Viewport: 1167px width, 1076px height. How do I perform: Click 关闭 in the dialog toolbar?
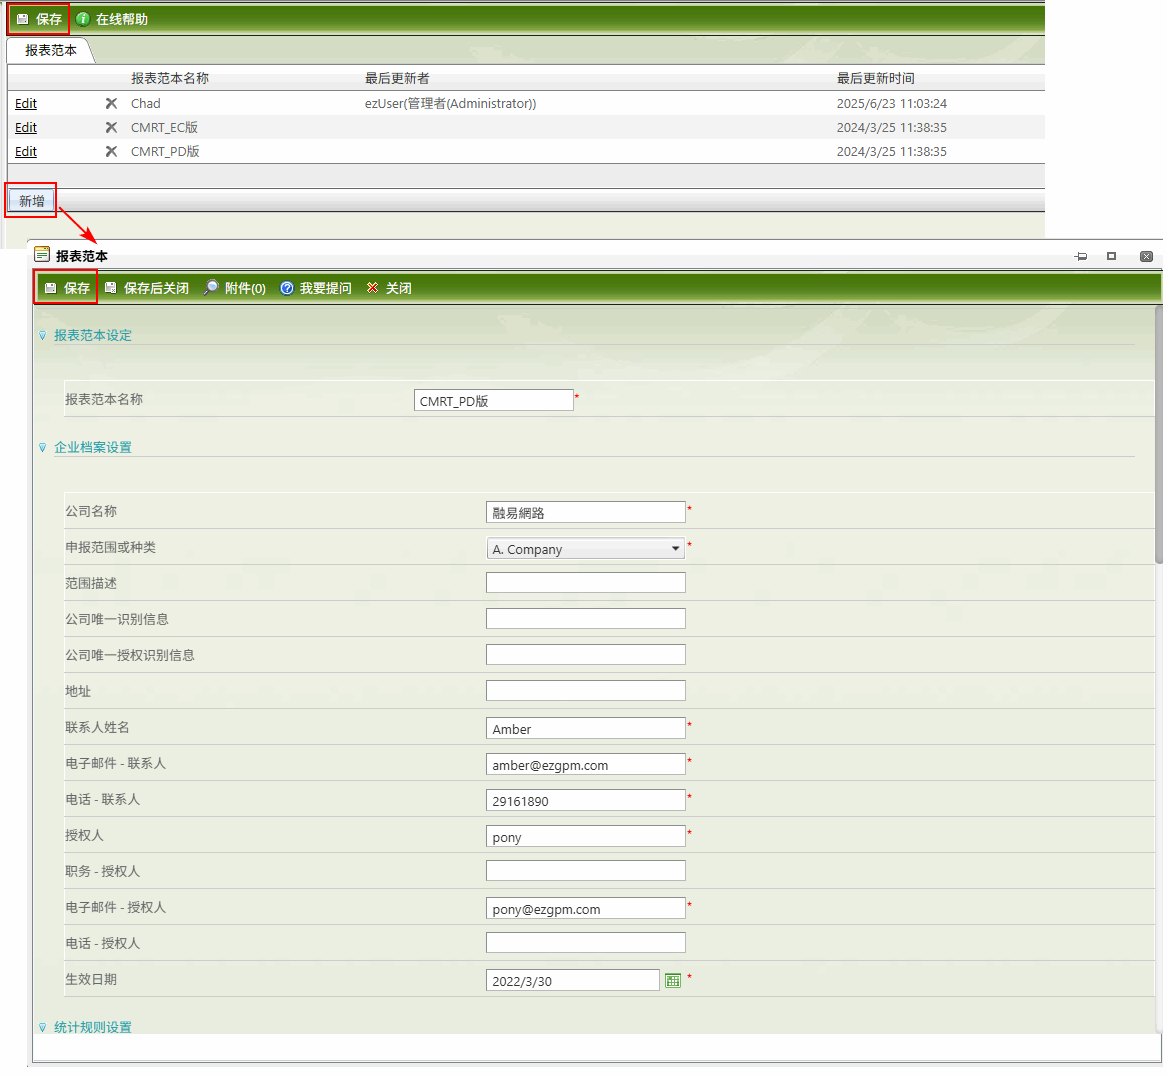[x=389, y=288]
